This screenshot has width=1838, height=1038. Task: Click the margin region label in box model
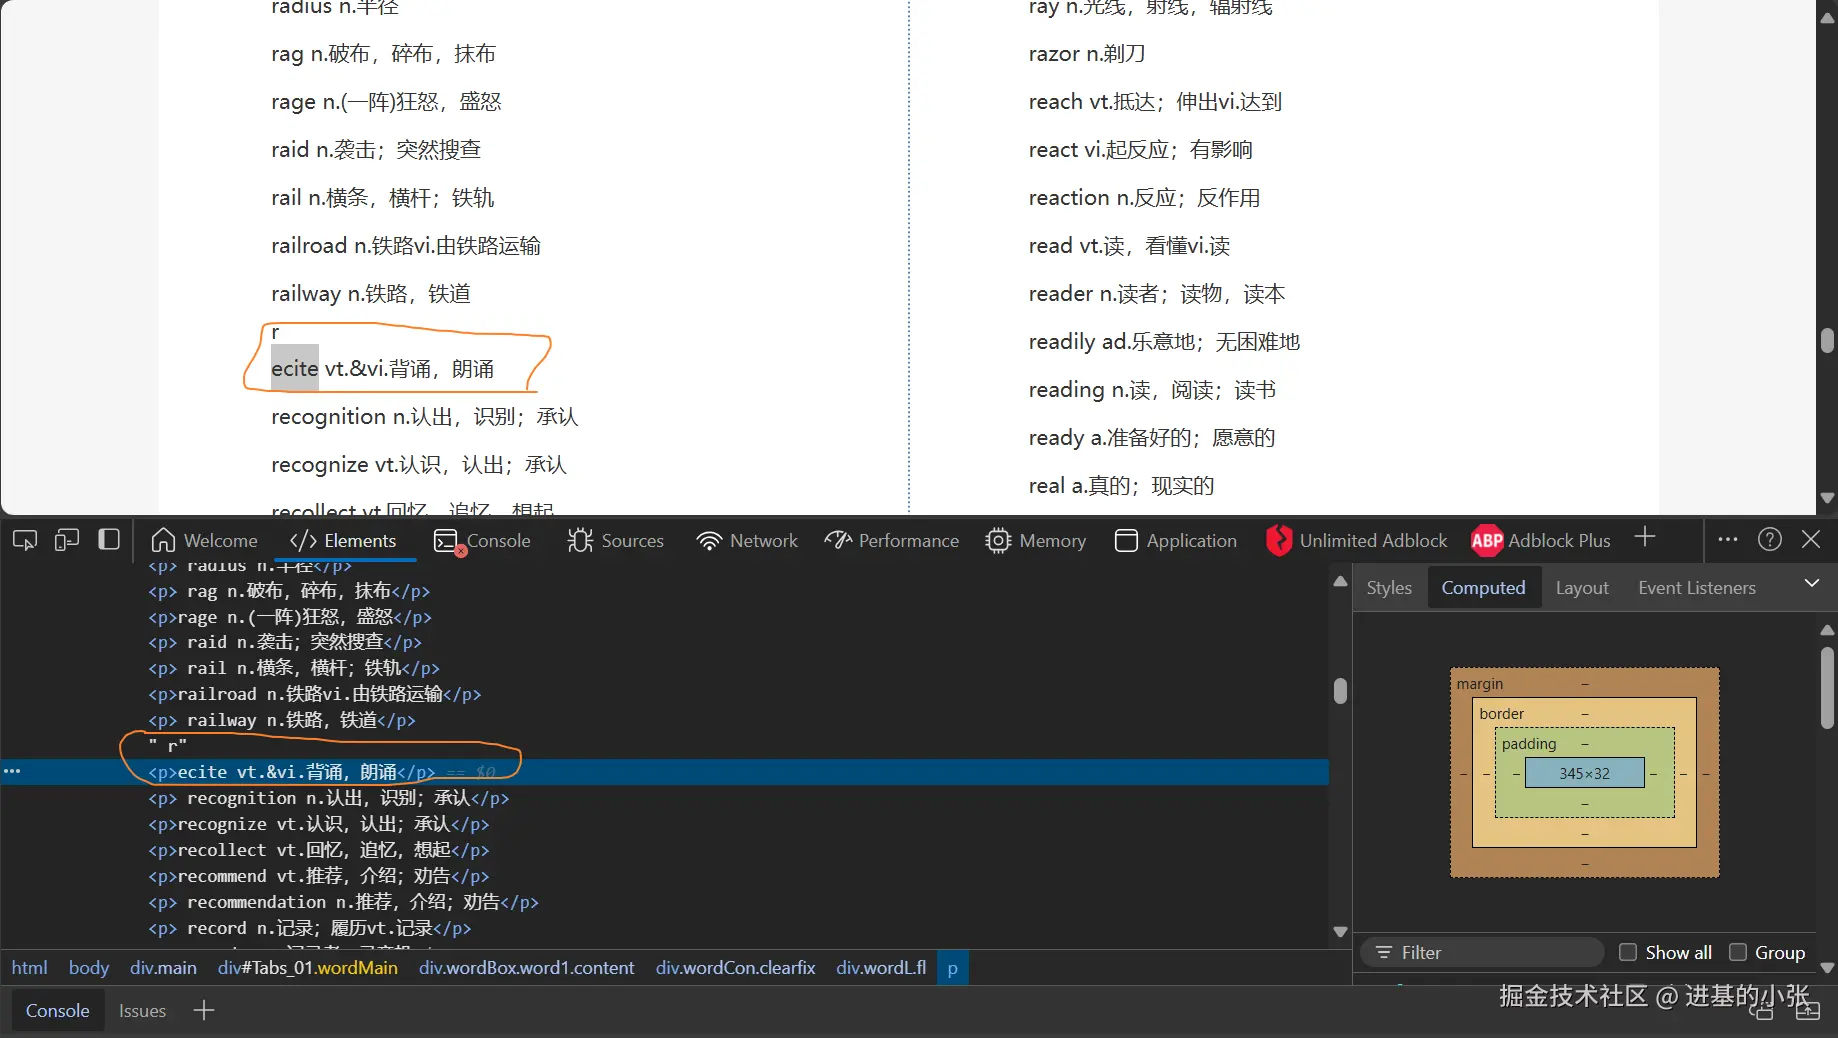point(1479,683)
